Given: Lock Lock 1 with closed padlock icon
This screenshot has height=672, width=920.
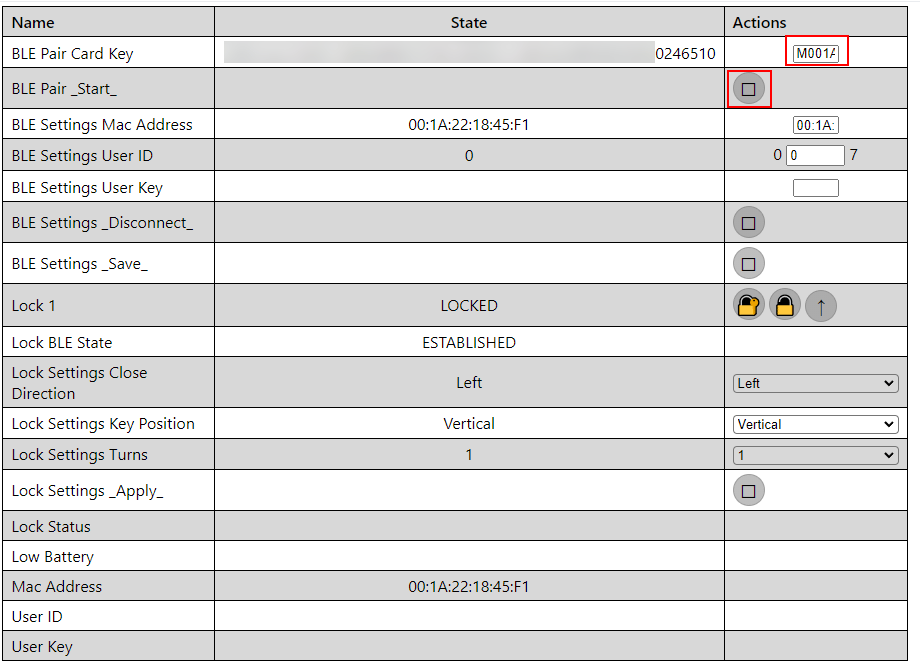Looking at the screenshot, I should (x=785, y=306).
